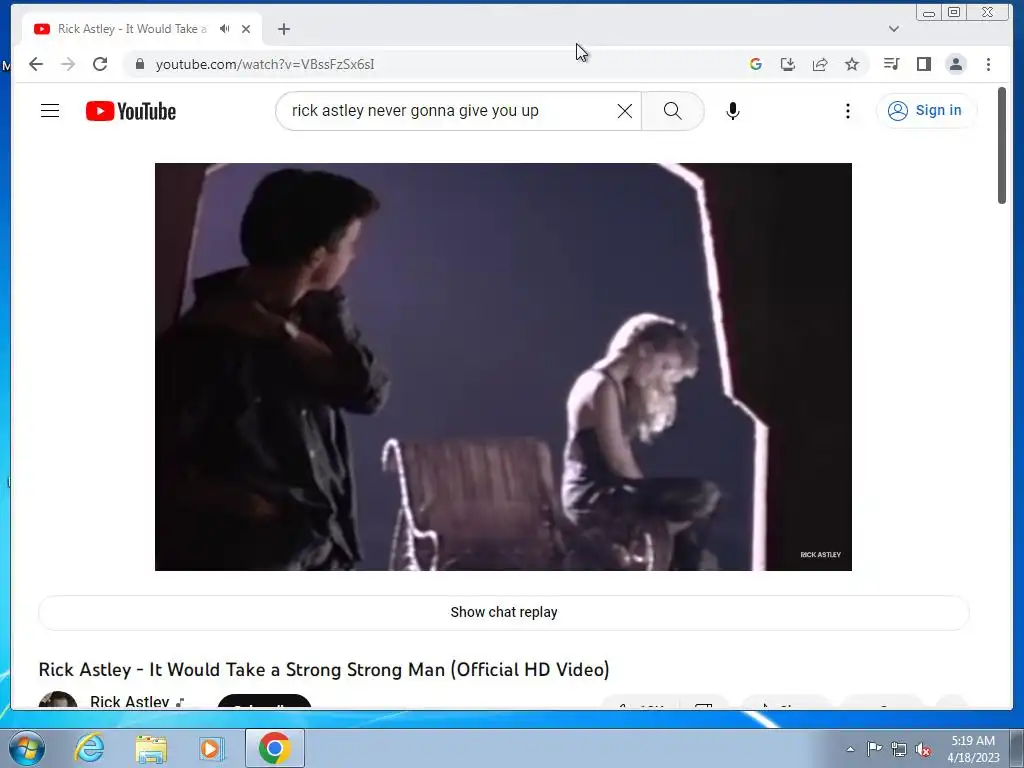Click the Show chat replay button
The height and width of the screenshot is (768, 1024).
pos(504,612)
